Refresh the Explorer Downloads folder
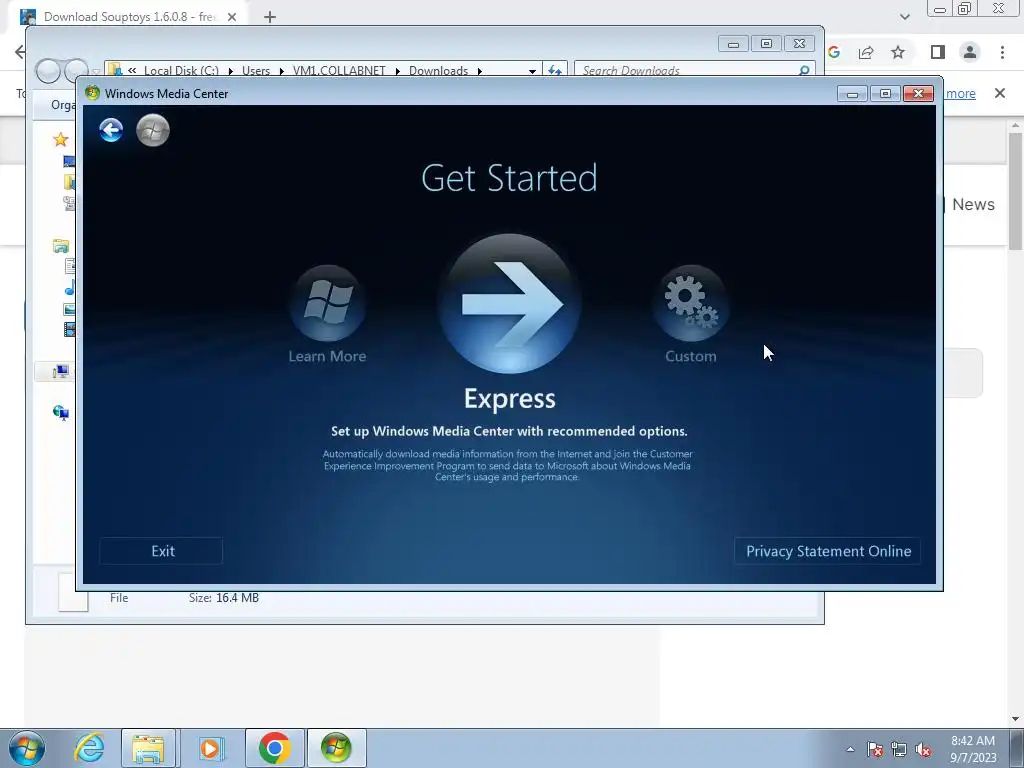Screen dimensions: 1024x768 [x=554, y=70]
